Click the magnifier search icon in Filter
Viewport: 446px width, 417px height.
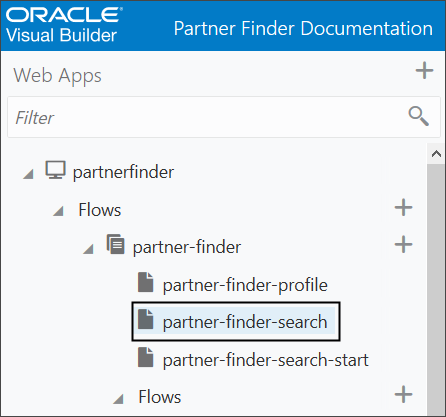click(418, 116)
